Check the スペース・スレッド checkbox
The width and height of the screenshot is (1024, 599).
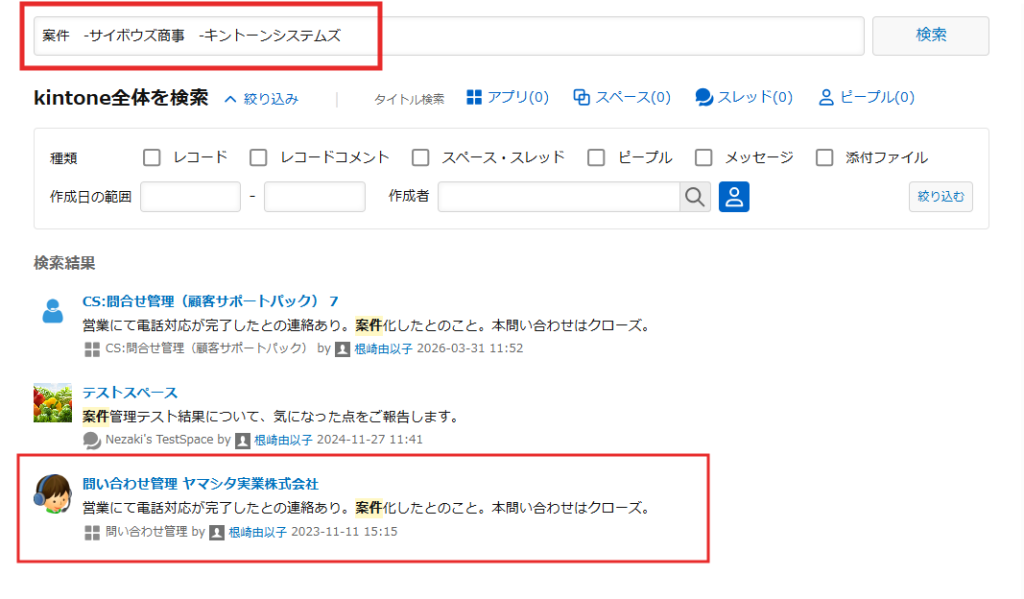[x=421, y=157]
